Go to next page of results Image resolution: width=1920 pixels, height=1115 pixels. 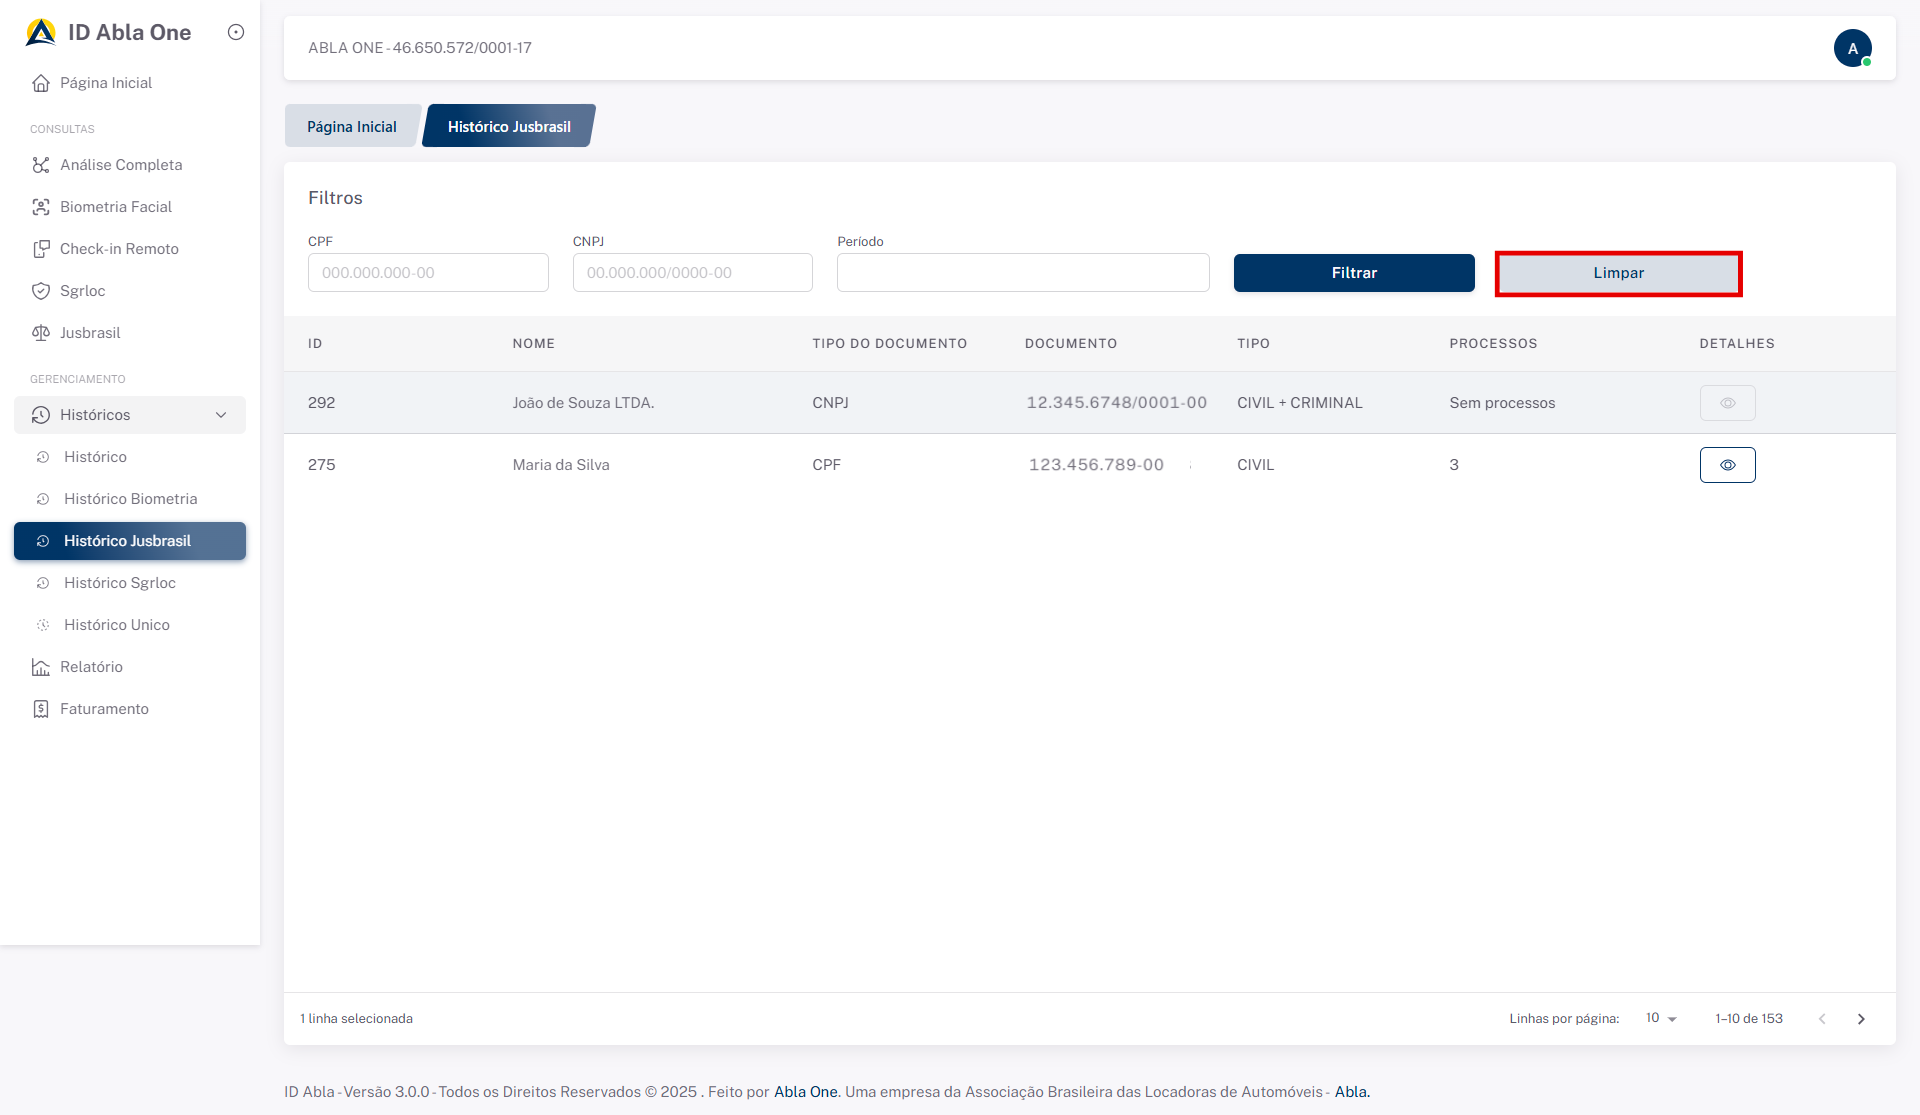click(x=1861, y=1019)
